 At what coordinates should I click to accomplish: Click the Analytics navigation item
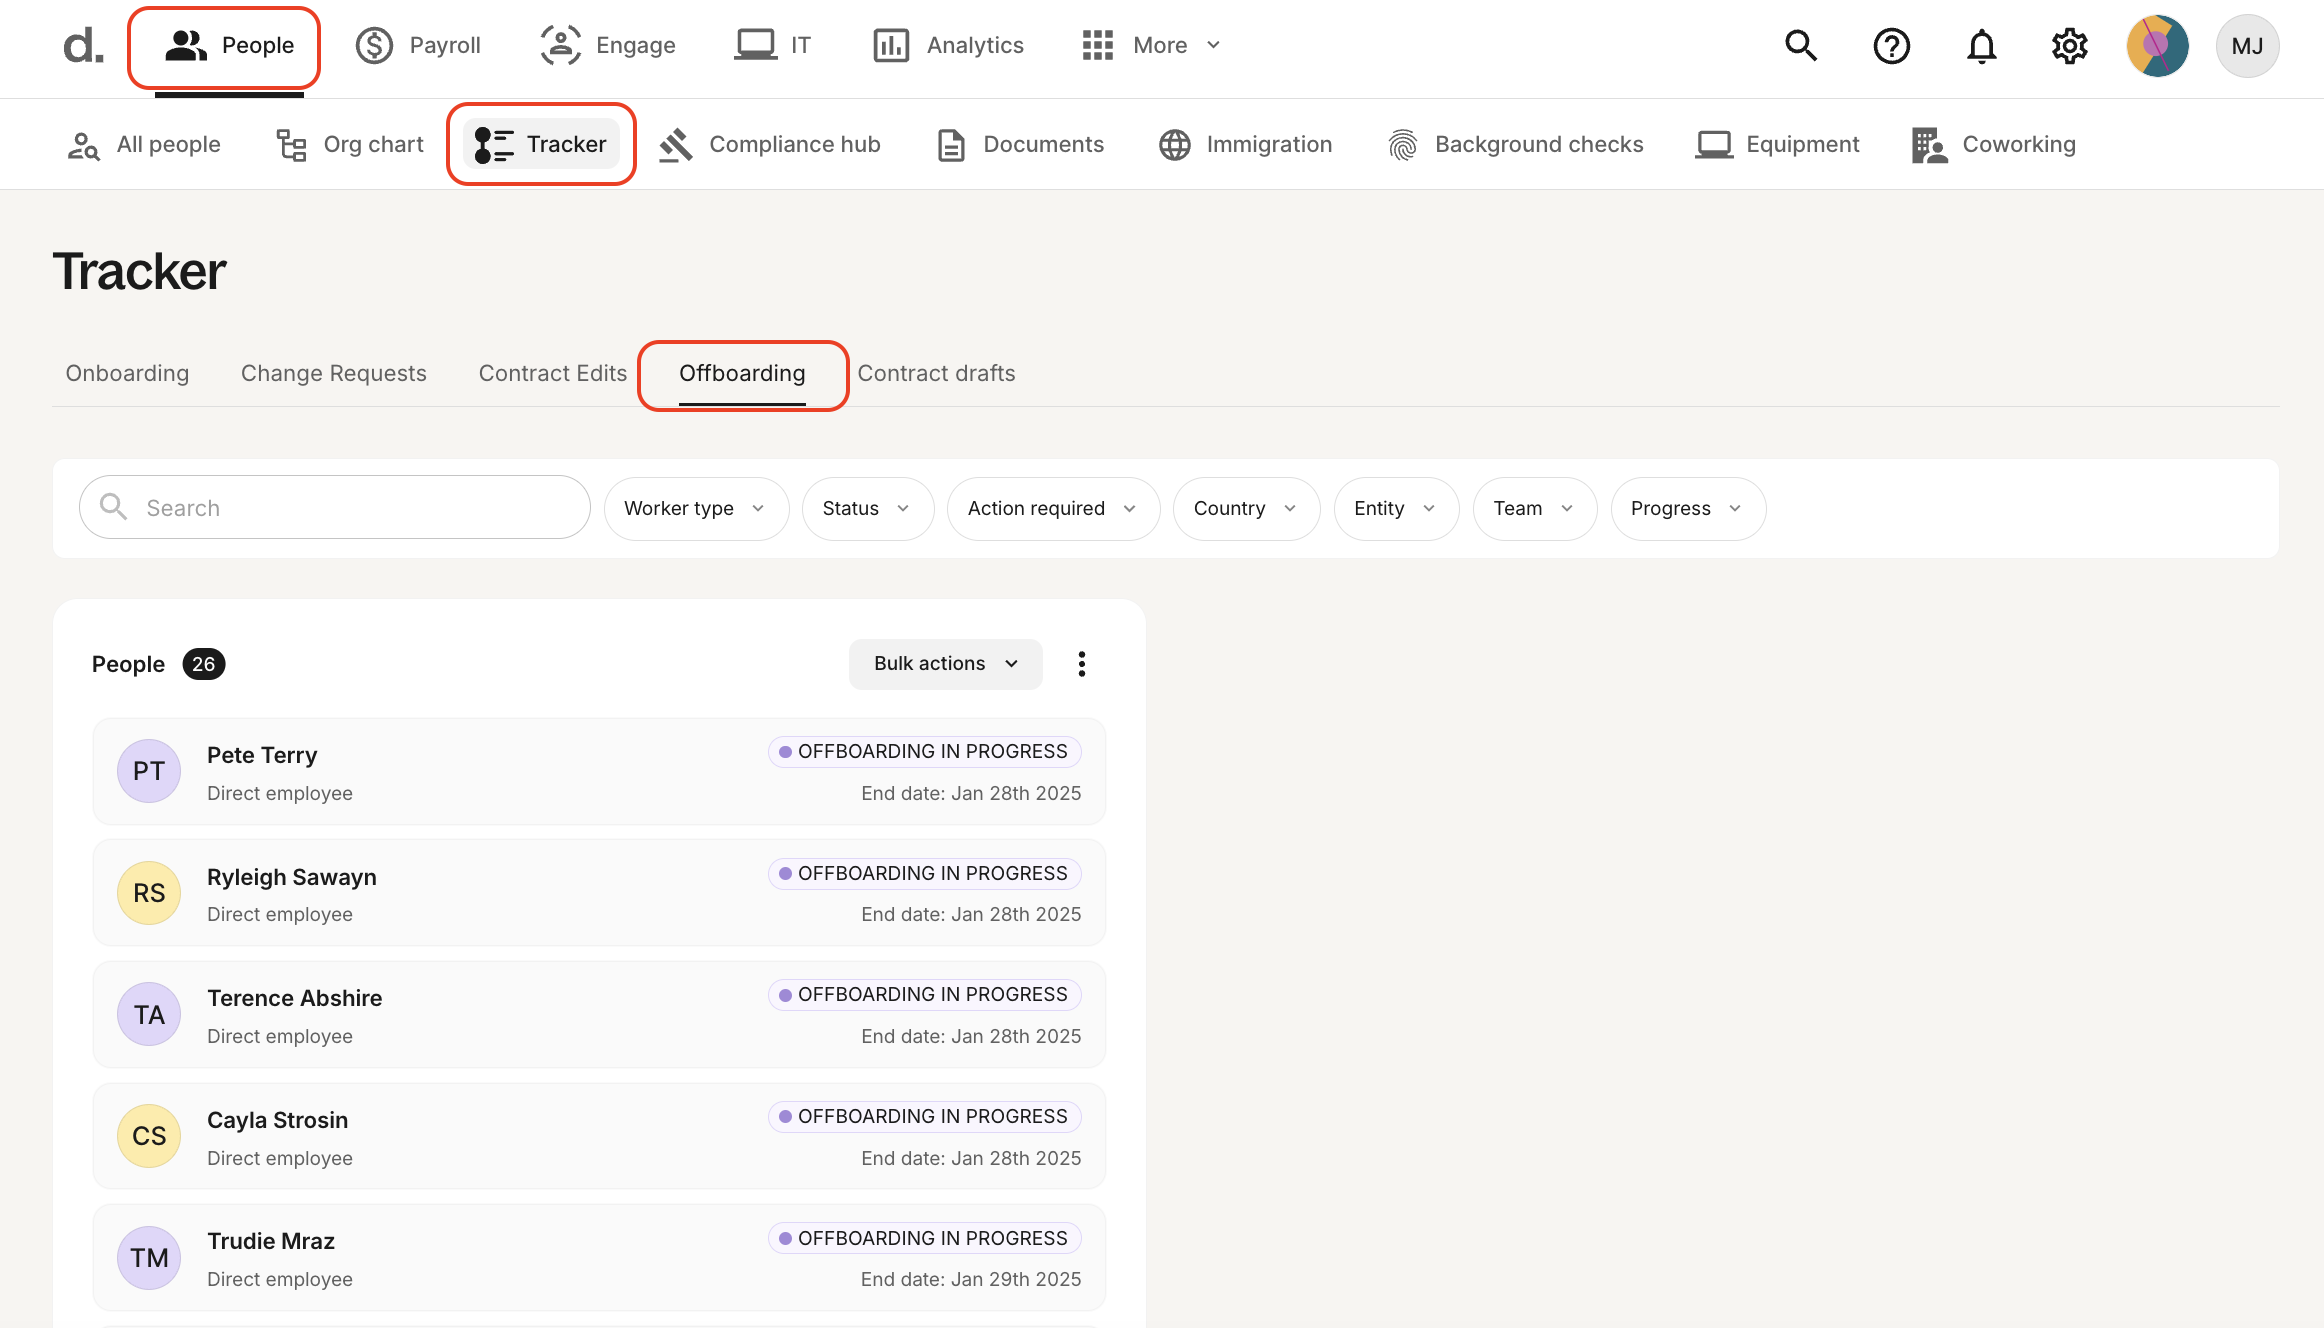coord(947,45)
